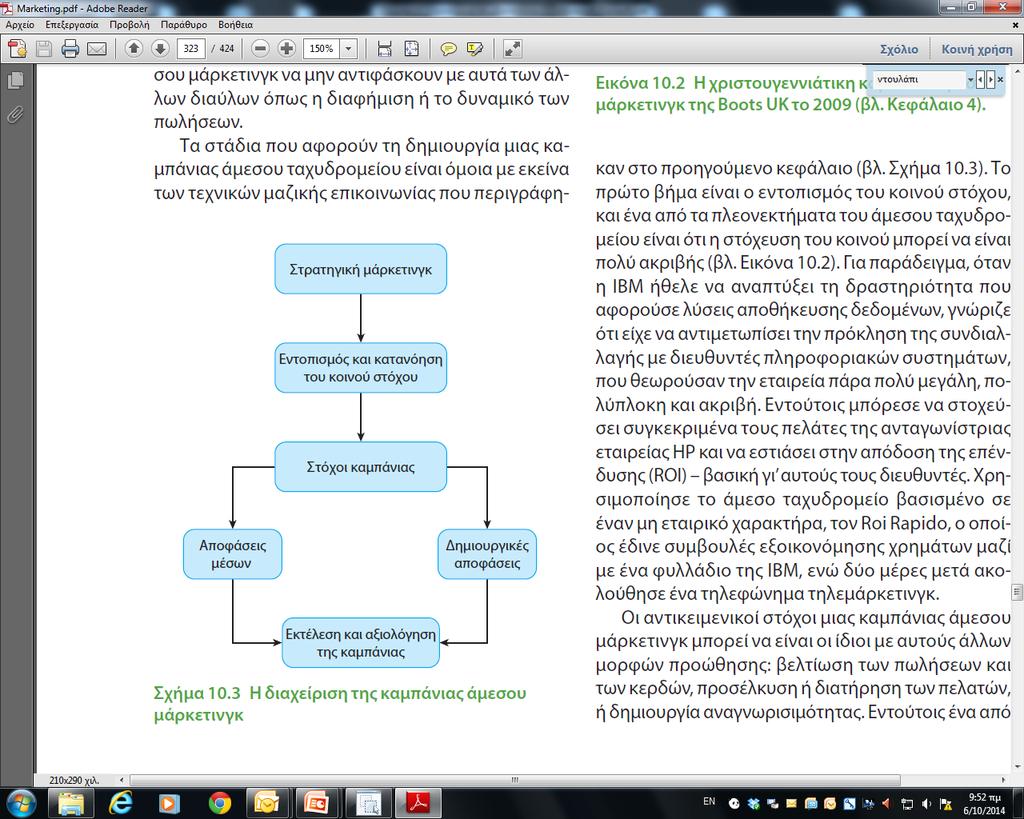1024x819 pixels.
Task: Print the document with printer icon
Action: tap(70, 49)
